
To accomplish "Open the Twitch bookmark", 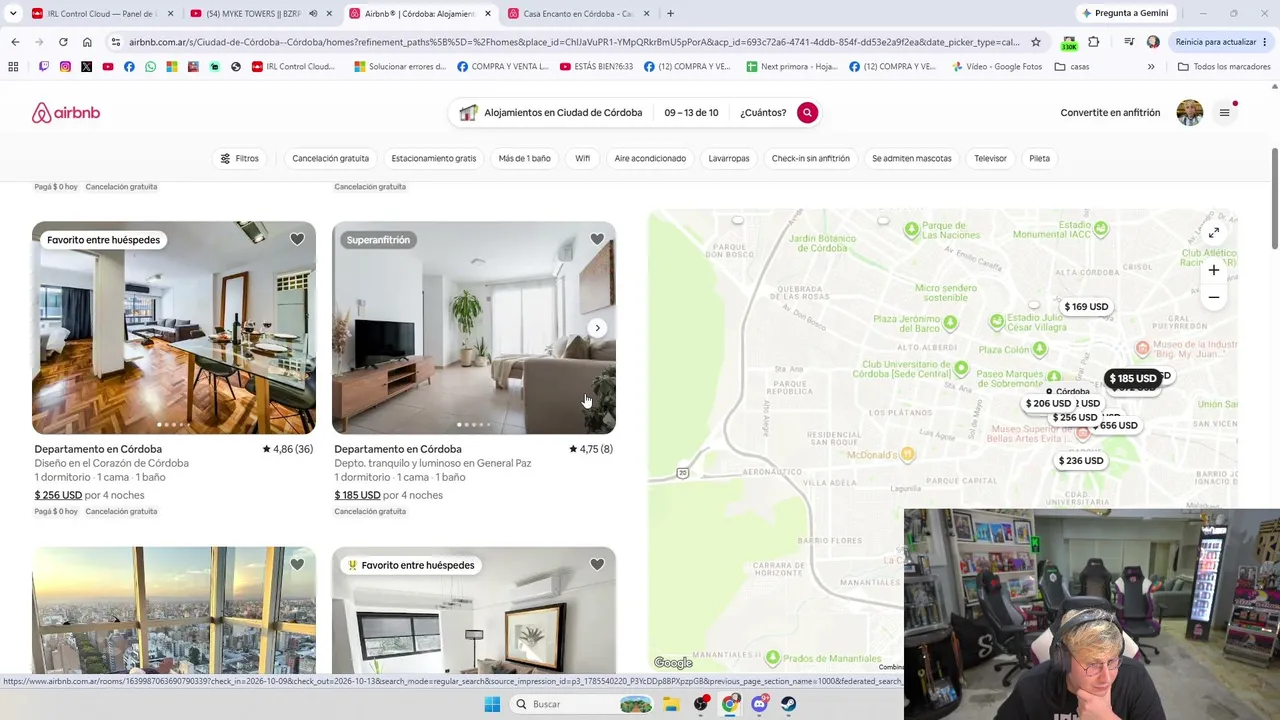I will (44, 67).
